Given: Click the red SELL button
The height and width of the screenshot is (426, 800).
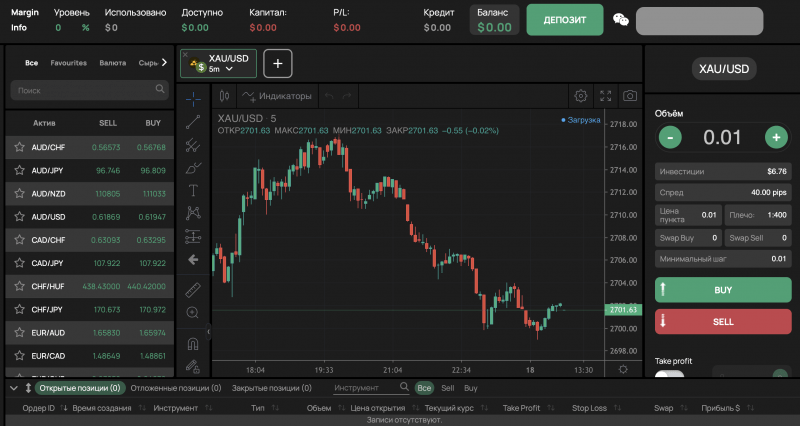Looking at the screenshot, I should pyautogui.click(x=723, y=321).
